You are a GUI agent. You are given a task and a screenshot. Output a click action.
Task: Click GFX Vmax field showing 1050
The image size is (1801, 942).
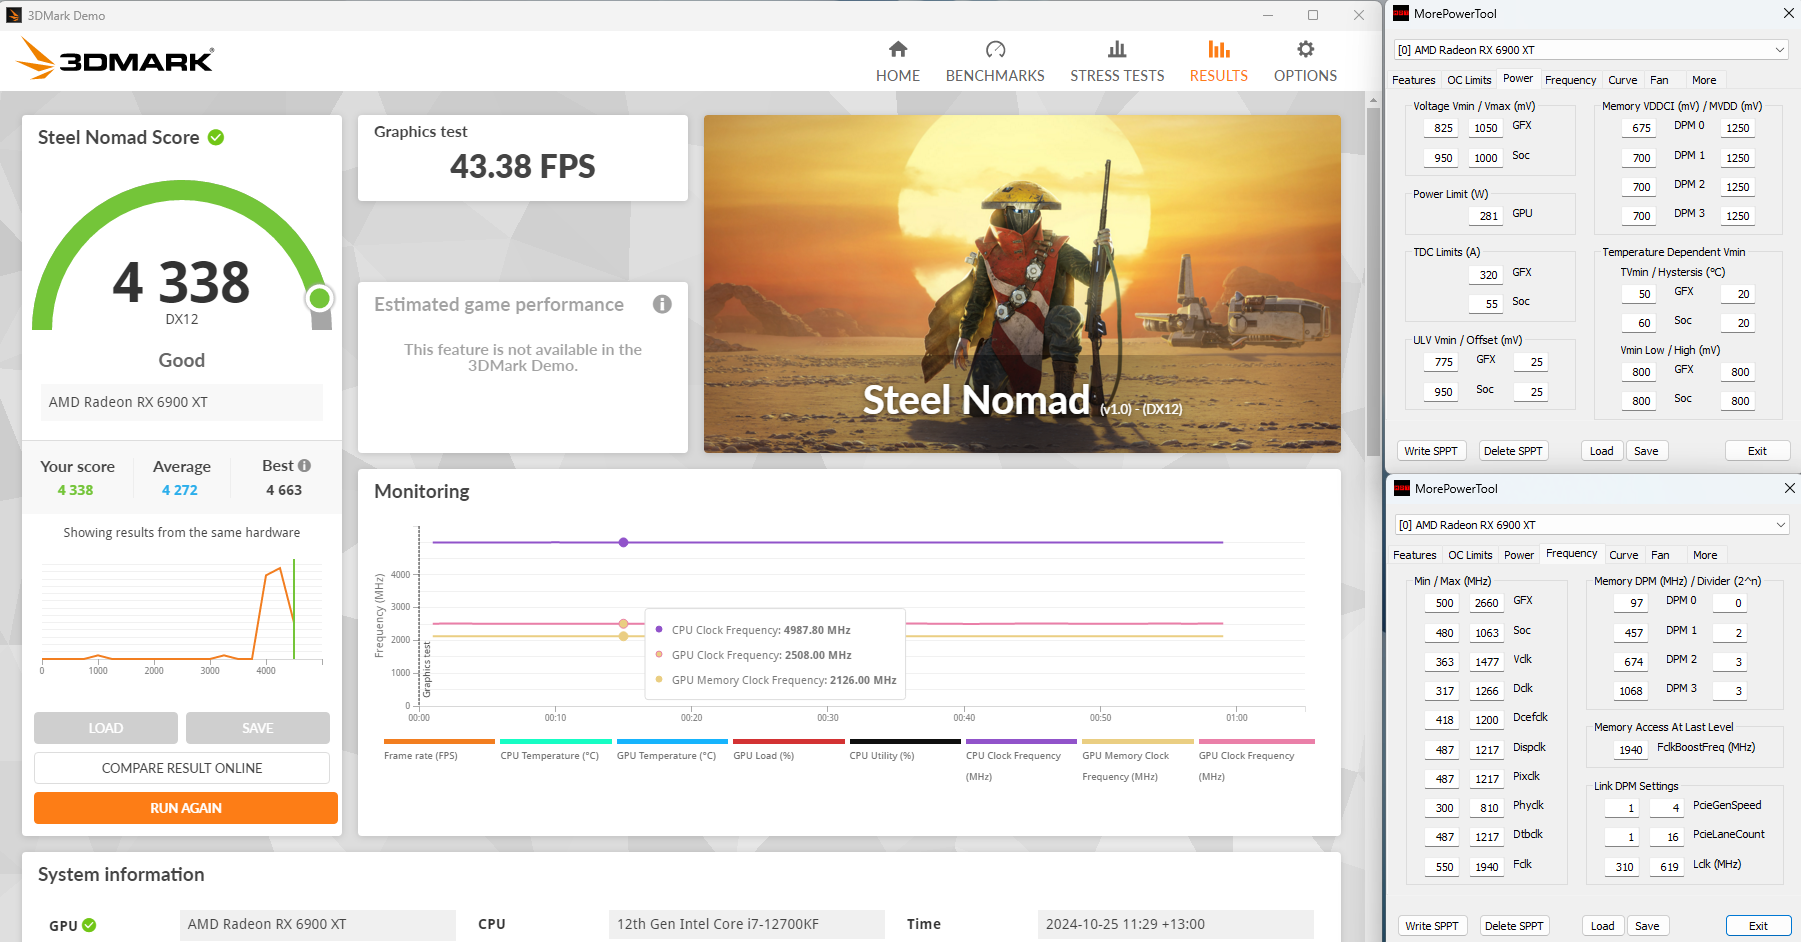coord(1485,128)
